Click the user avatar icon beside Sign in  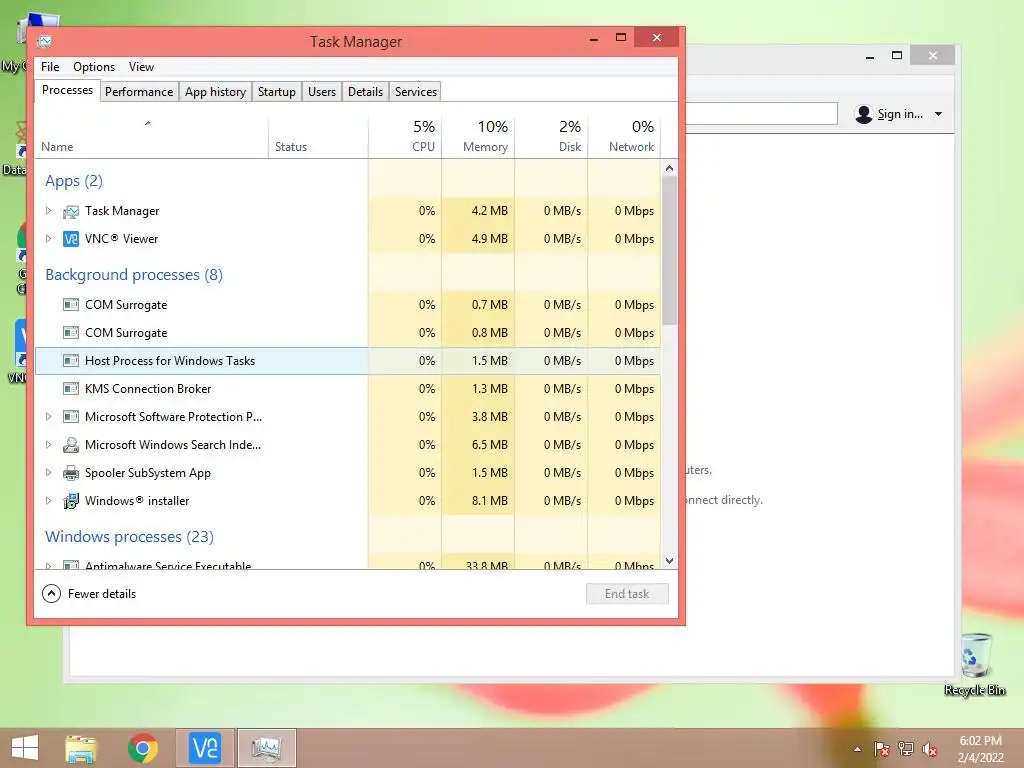pos(863,114)
